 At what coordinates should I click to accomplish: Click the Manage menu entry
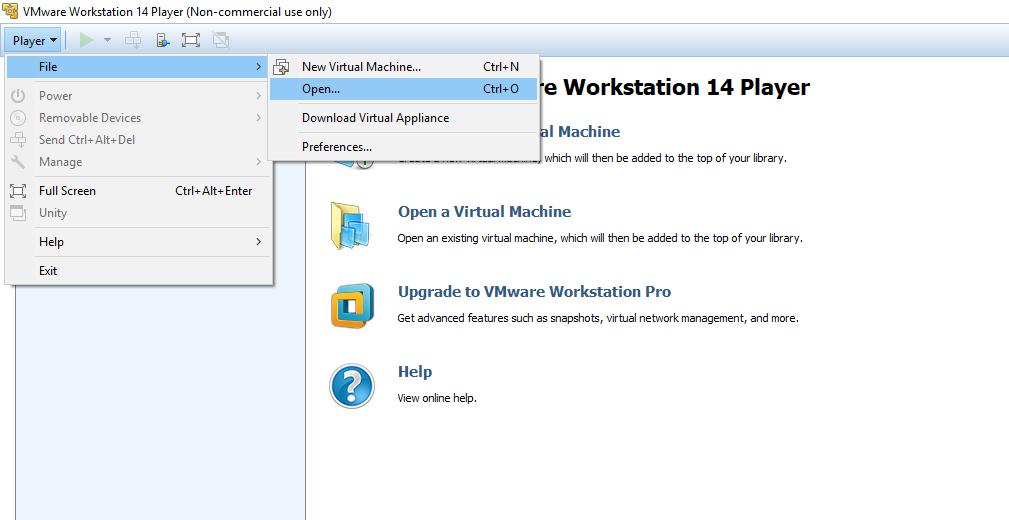(x=136, y=162)
